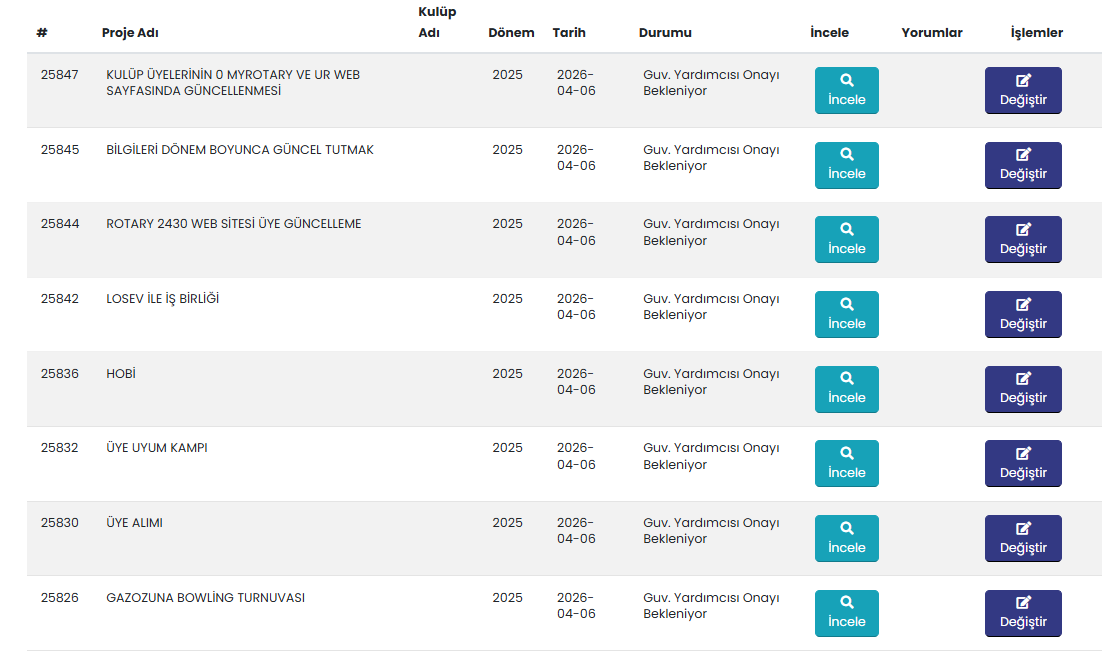Open İncele for project 25845

[x=846, y=165]
